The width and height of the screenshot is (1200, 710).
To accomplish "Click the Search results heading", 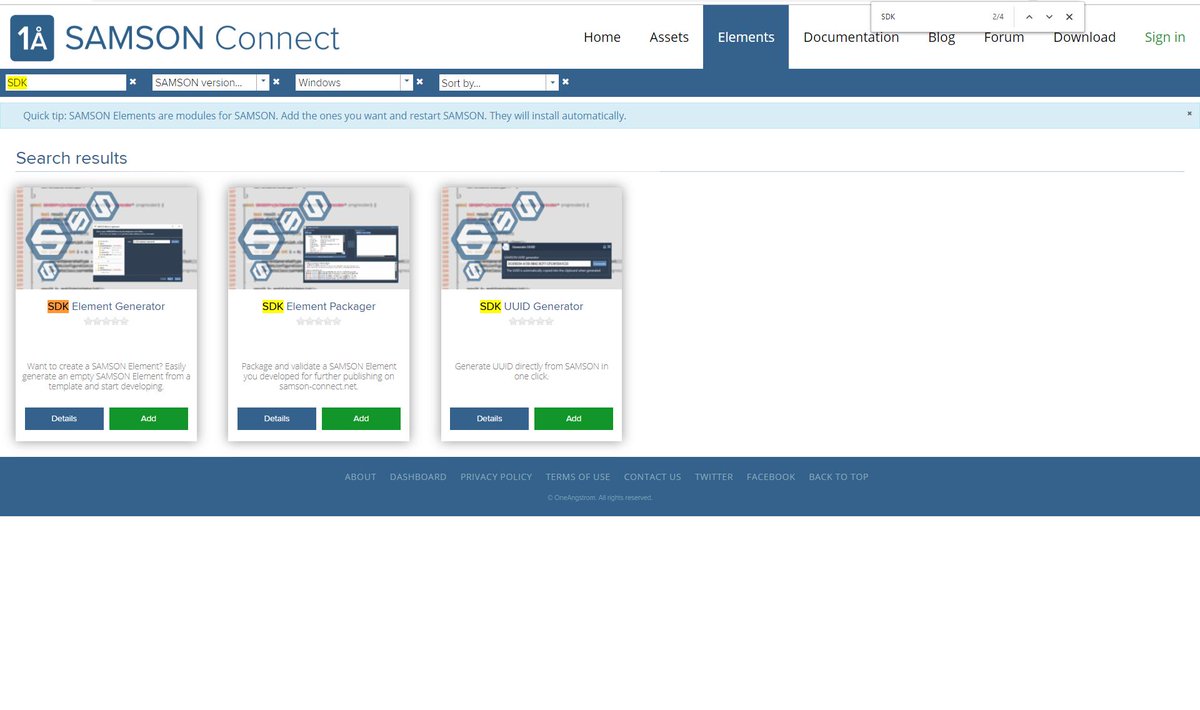I will (x=72, y=158).
